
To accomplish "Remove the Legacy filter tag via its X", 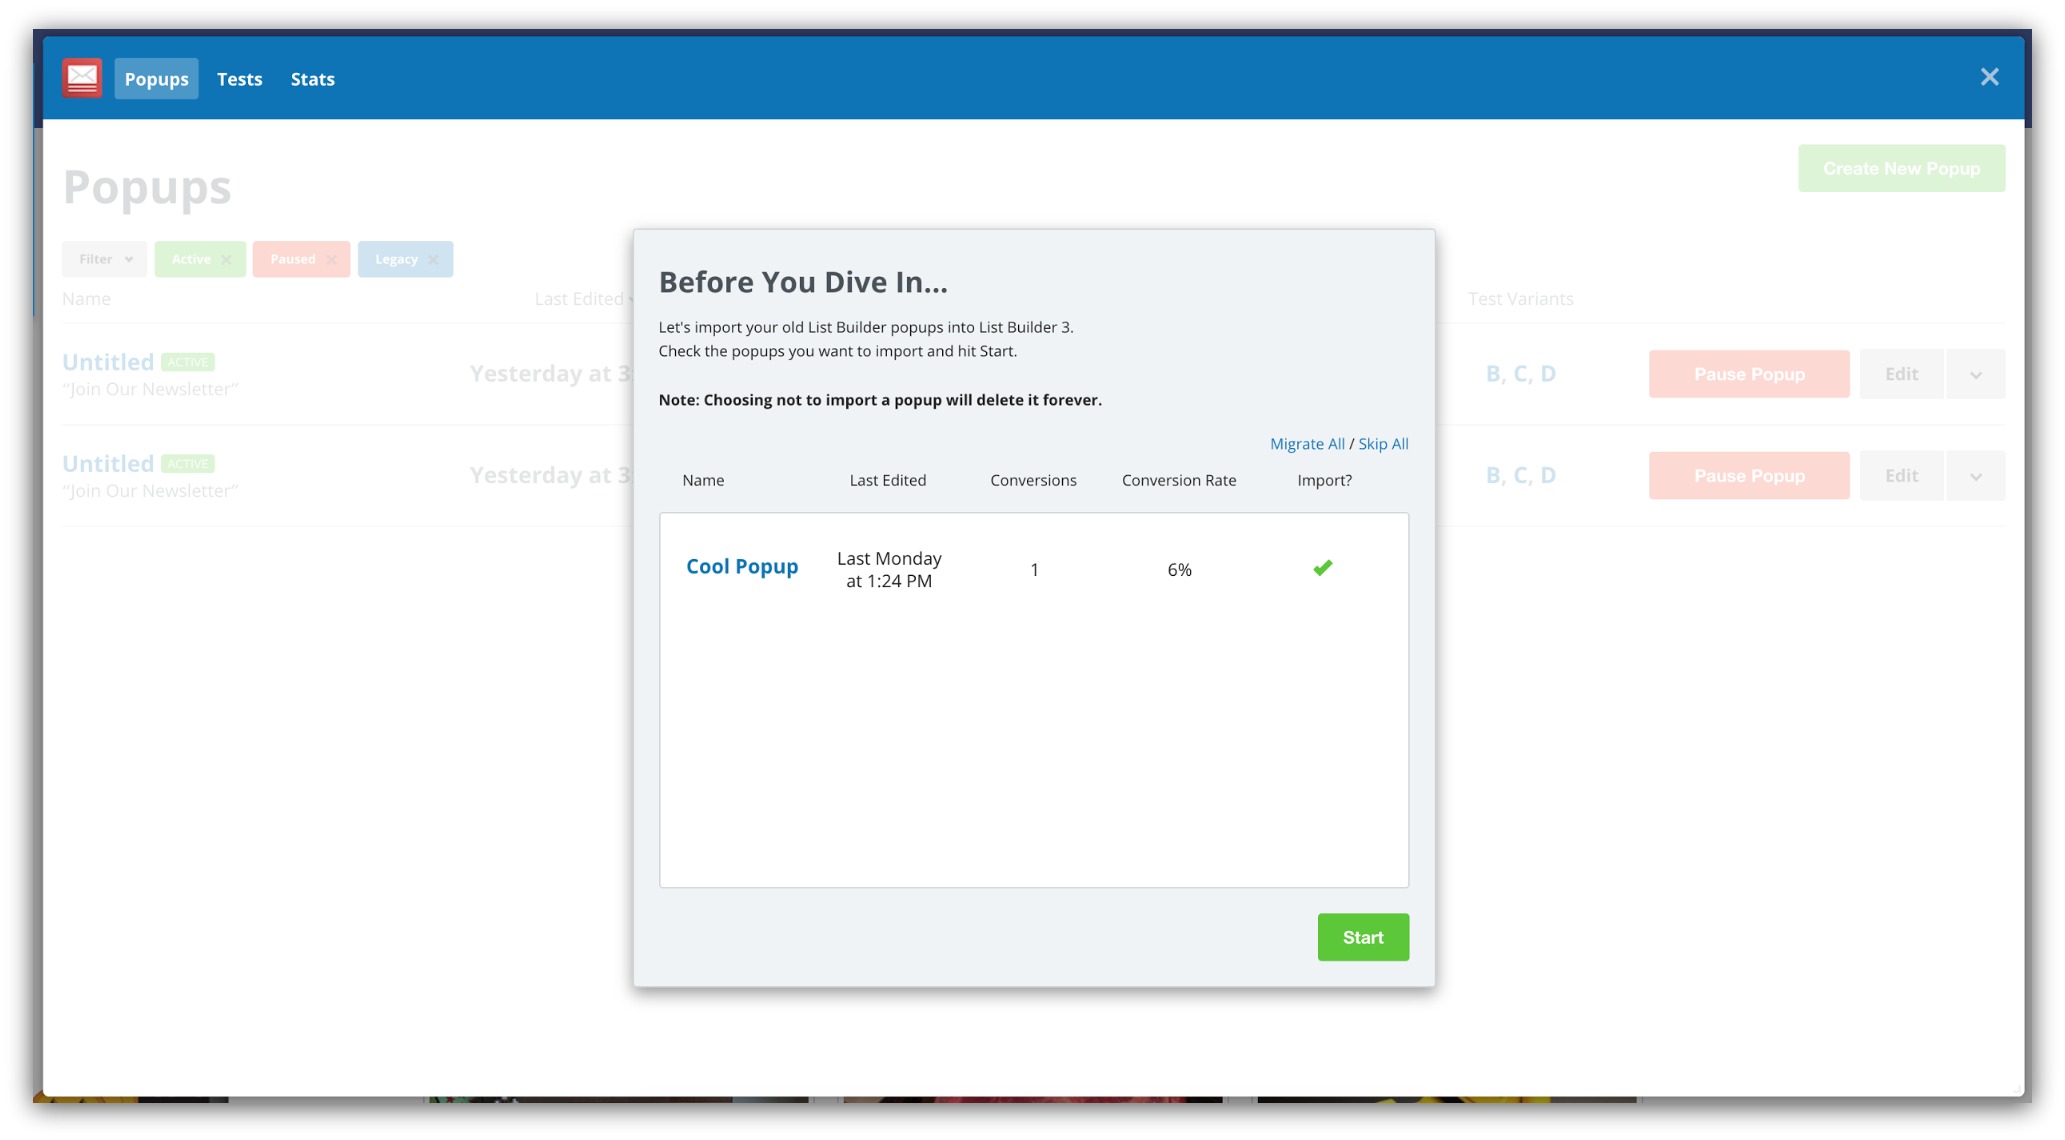I will pos(433,259).
